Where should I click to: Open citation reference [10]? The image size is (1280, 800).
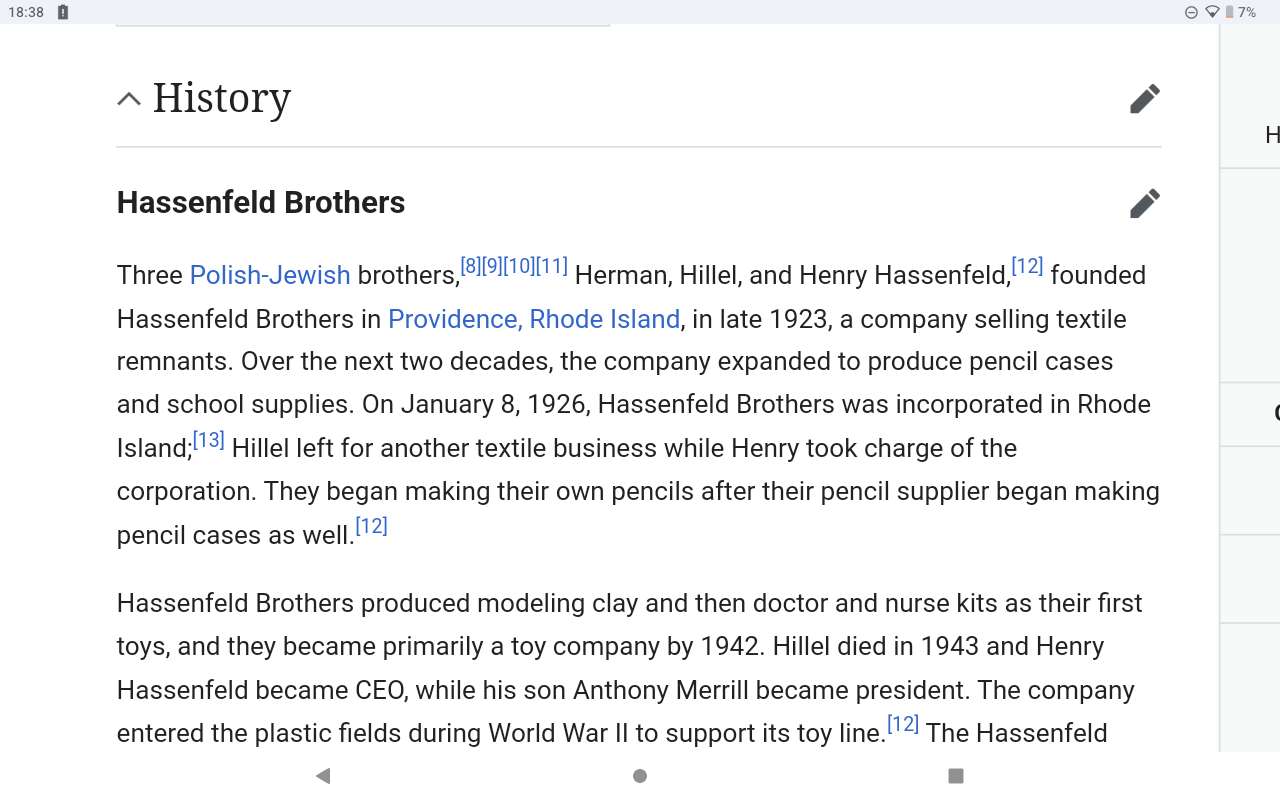(x=519, y=266)
